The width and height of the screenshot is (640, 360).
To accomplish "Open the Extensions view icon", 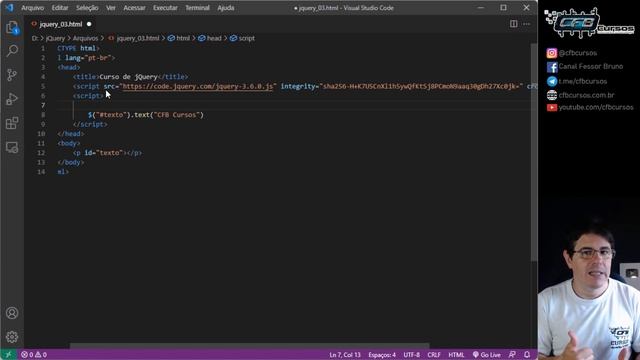I will [x=12, y=123].
